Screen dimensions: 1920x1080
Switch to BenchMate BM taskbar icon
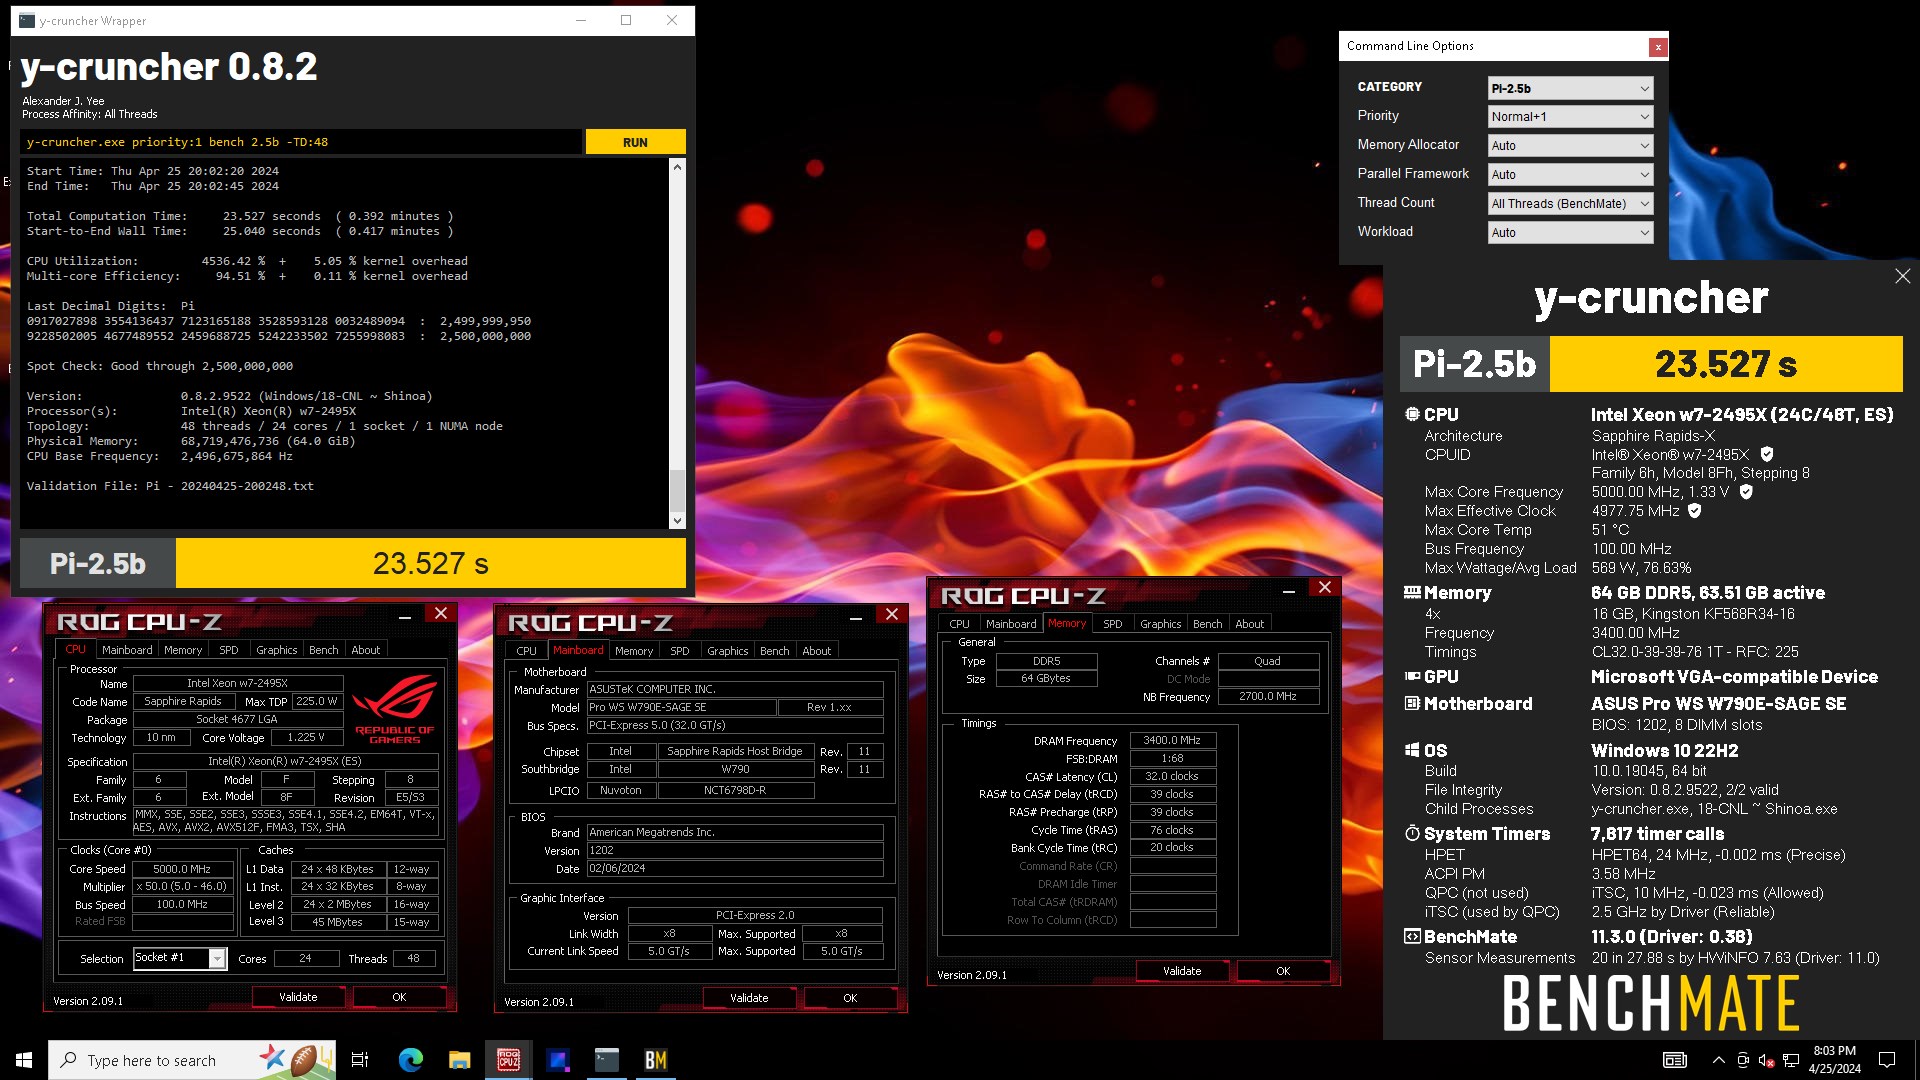pyautogui.click(x=655, y=1060)
